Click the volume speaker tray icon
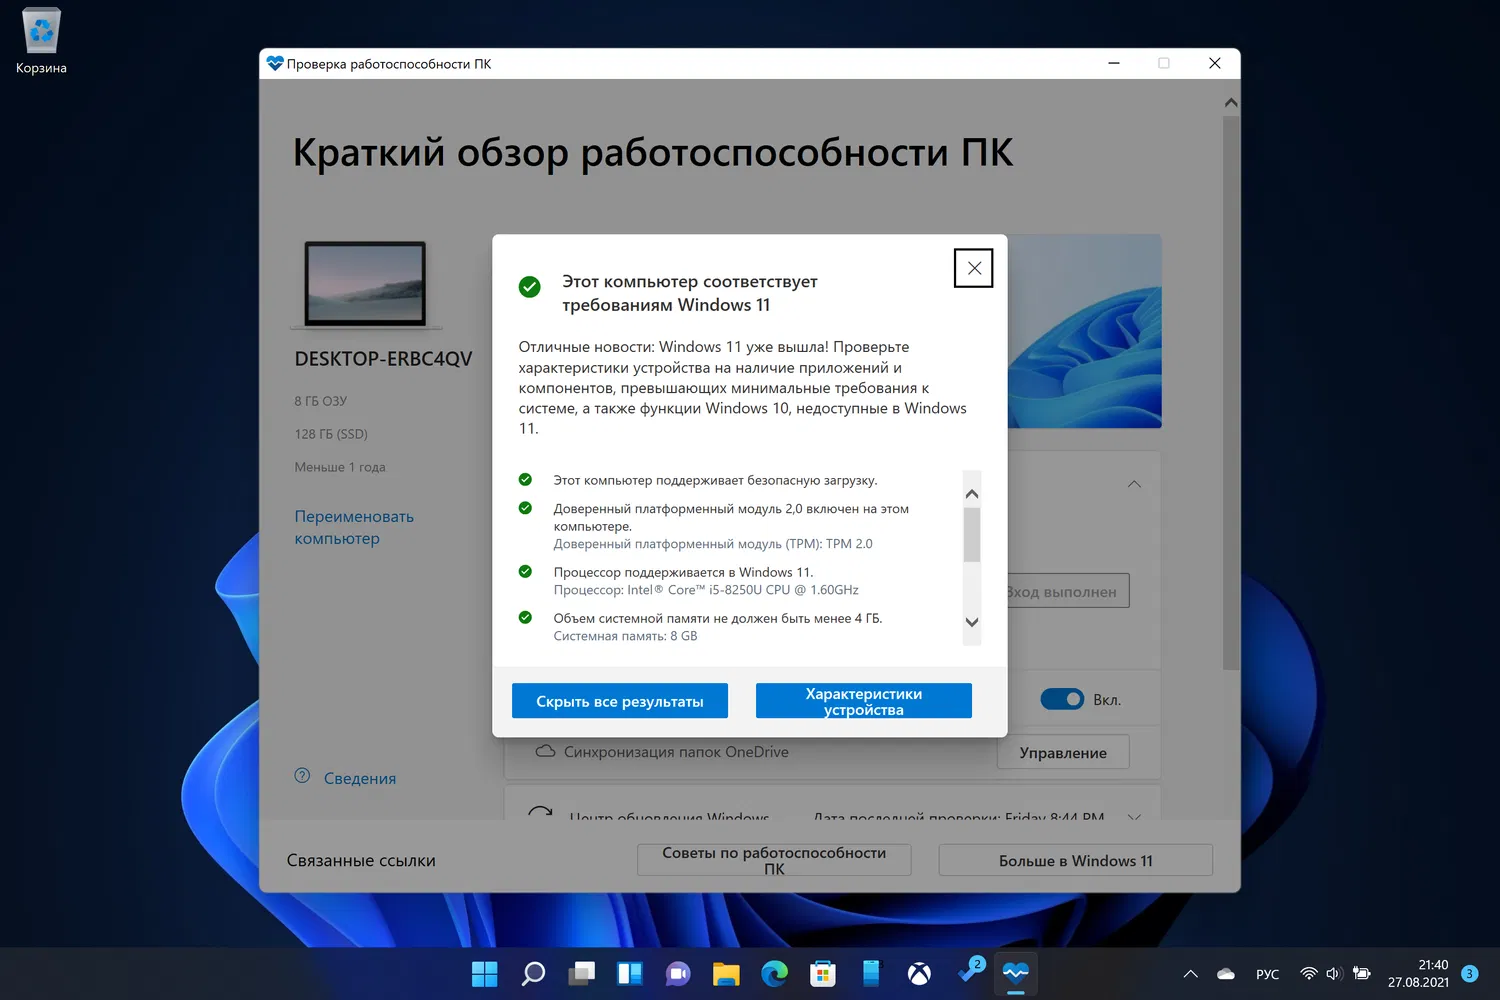The width and height of the screenshot is (1500, 1000). click(x=1333, y=974)
